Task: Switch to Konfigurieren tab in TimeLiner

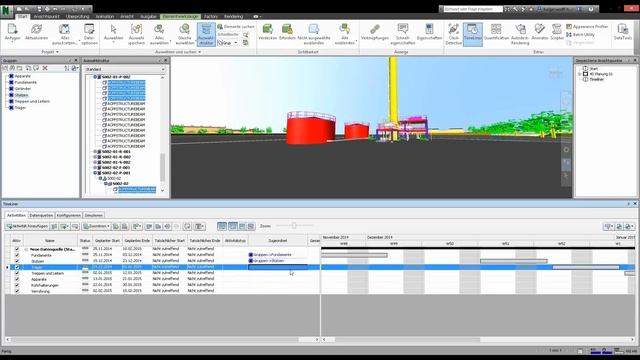Action: point(69,215)
